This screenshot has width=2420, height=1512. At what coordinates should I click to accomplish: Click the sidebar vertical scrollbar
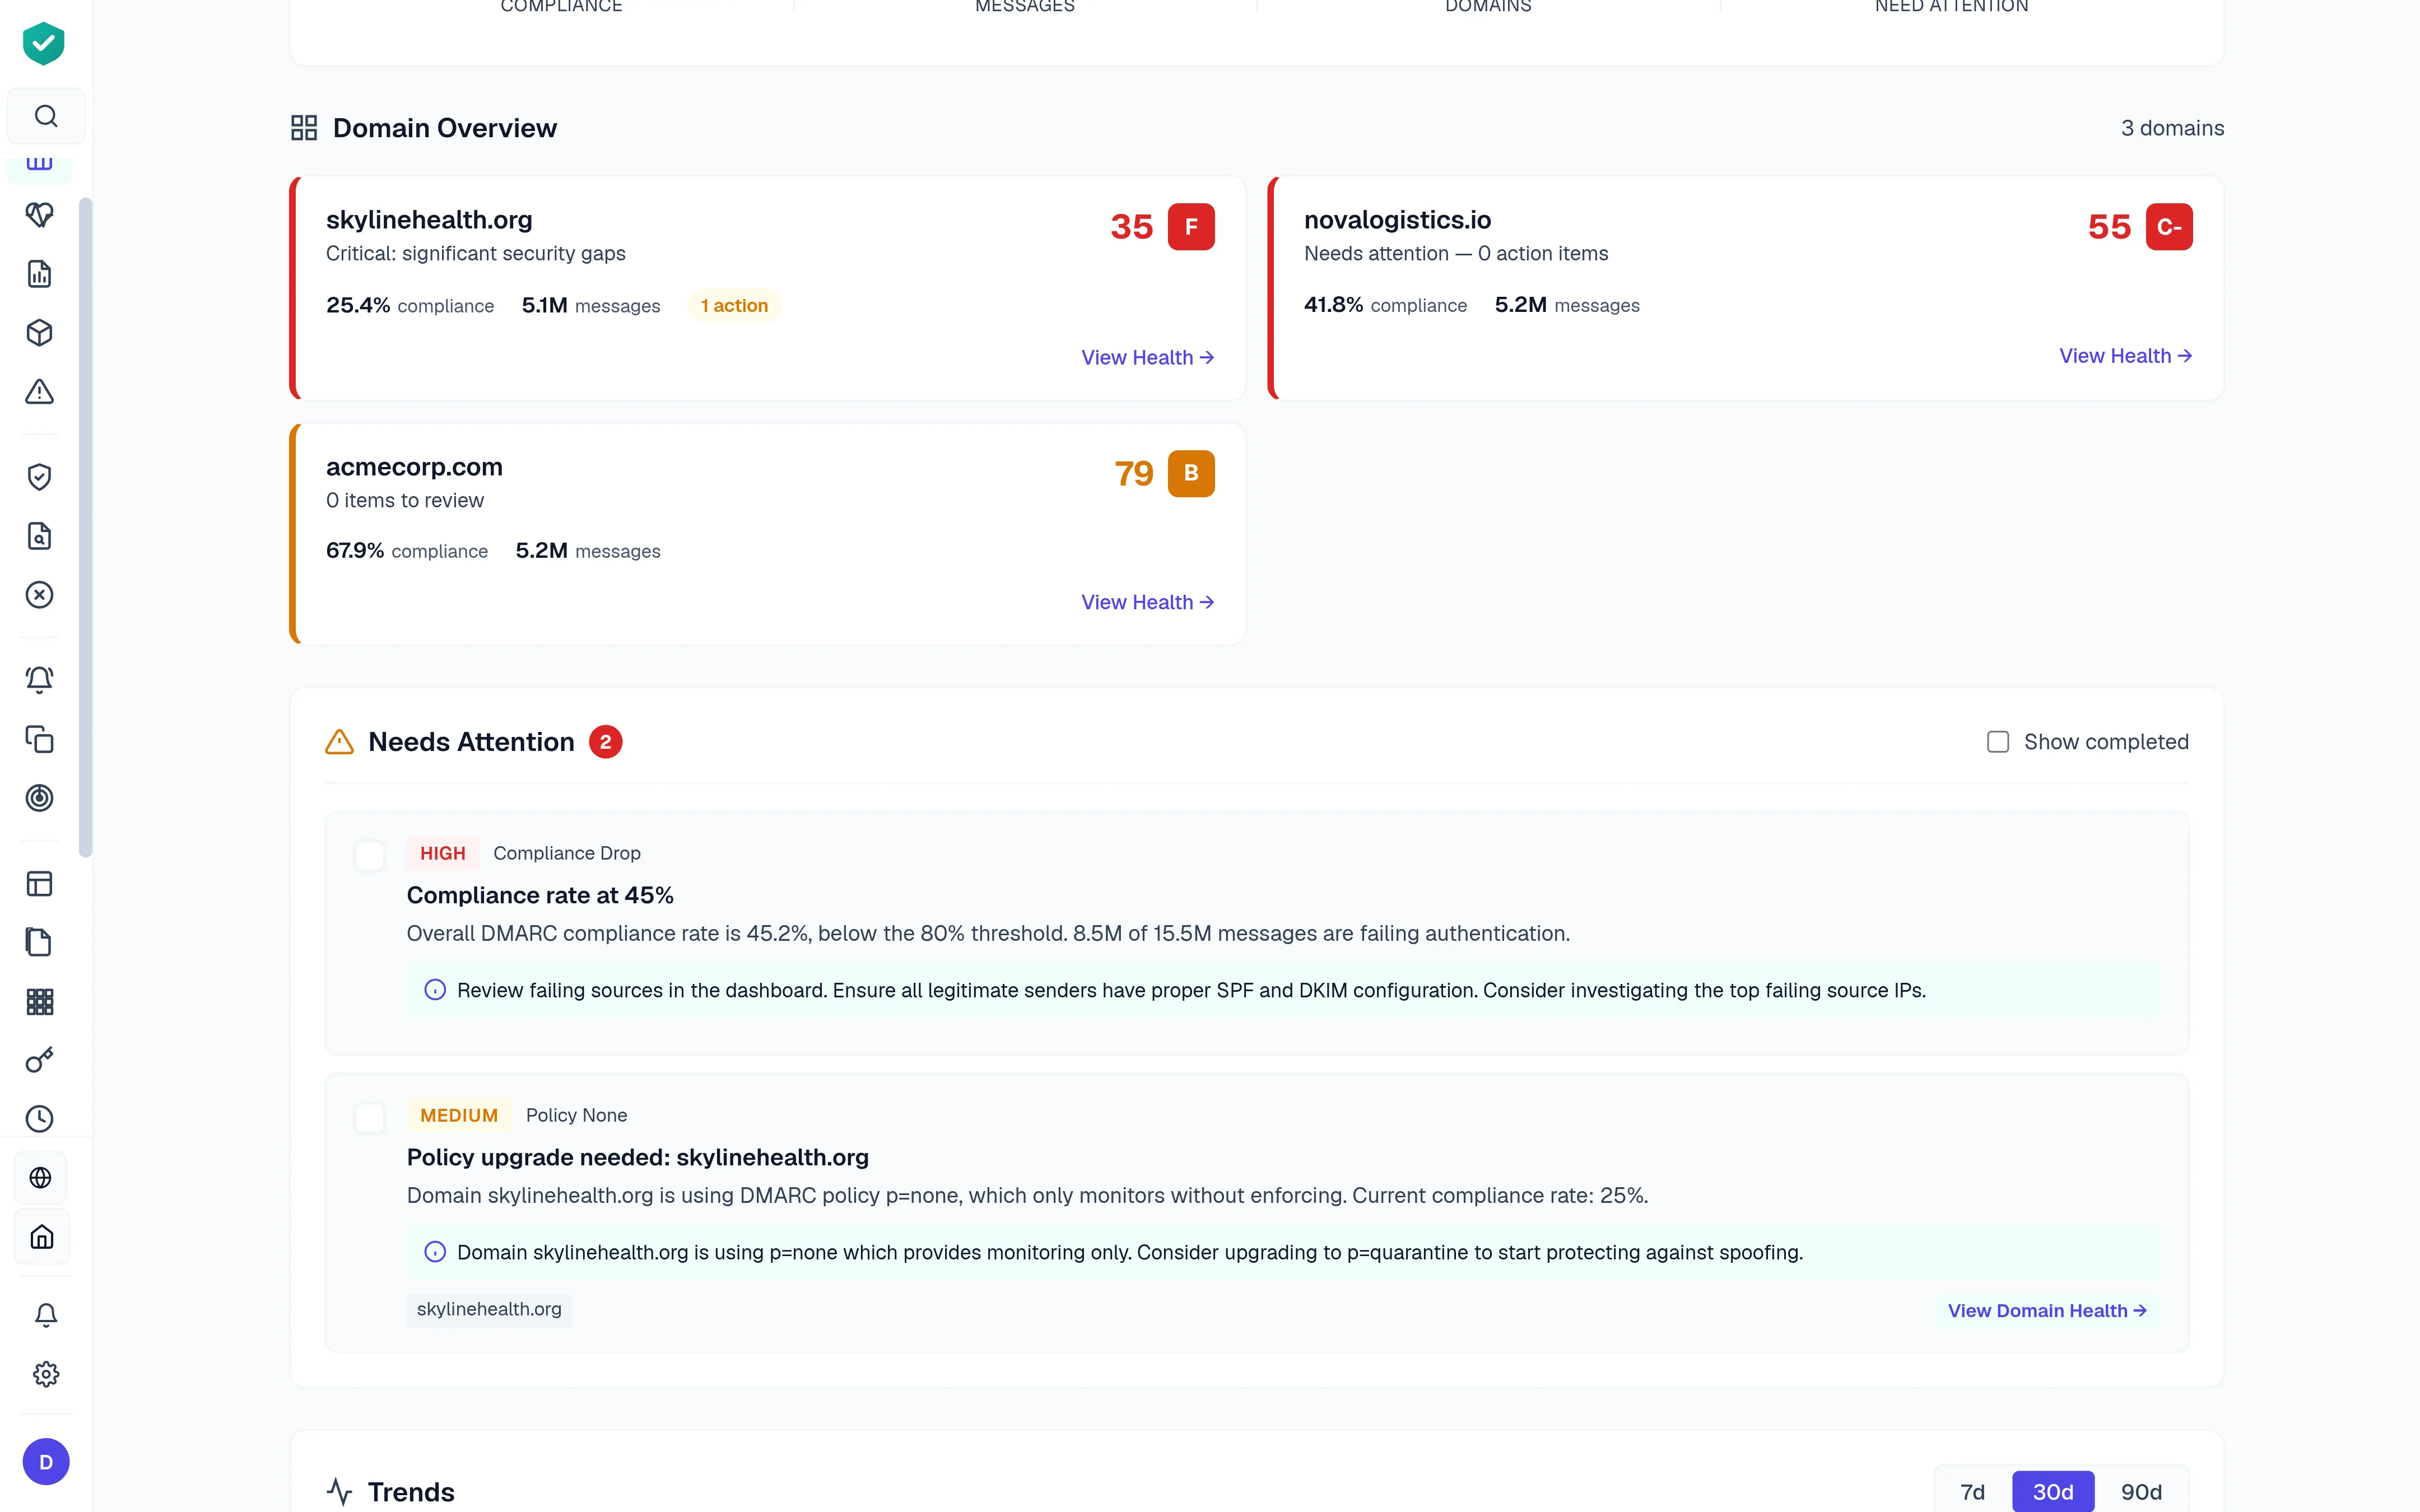click(85, 527)
